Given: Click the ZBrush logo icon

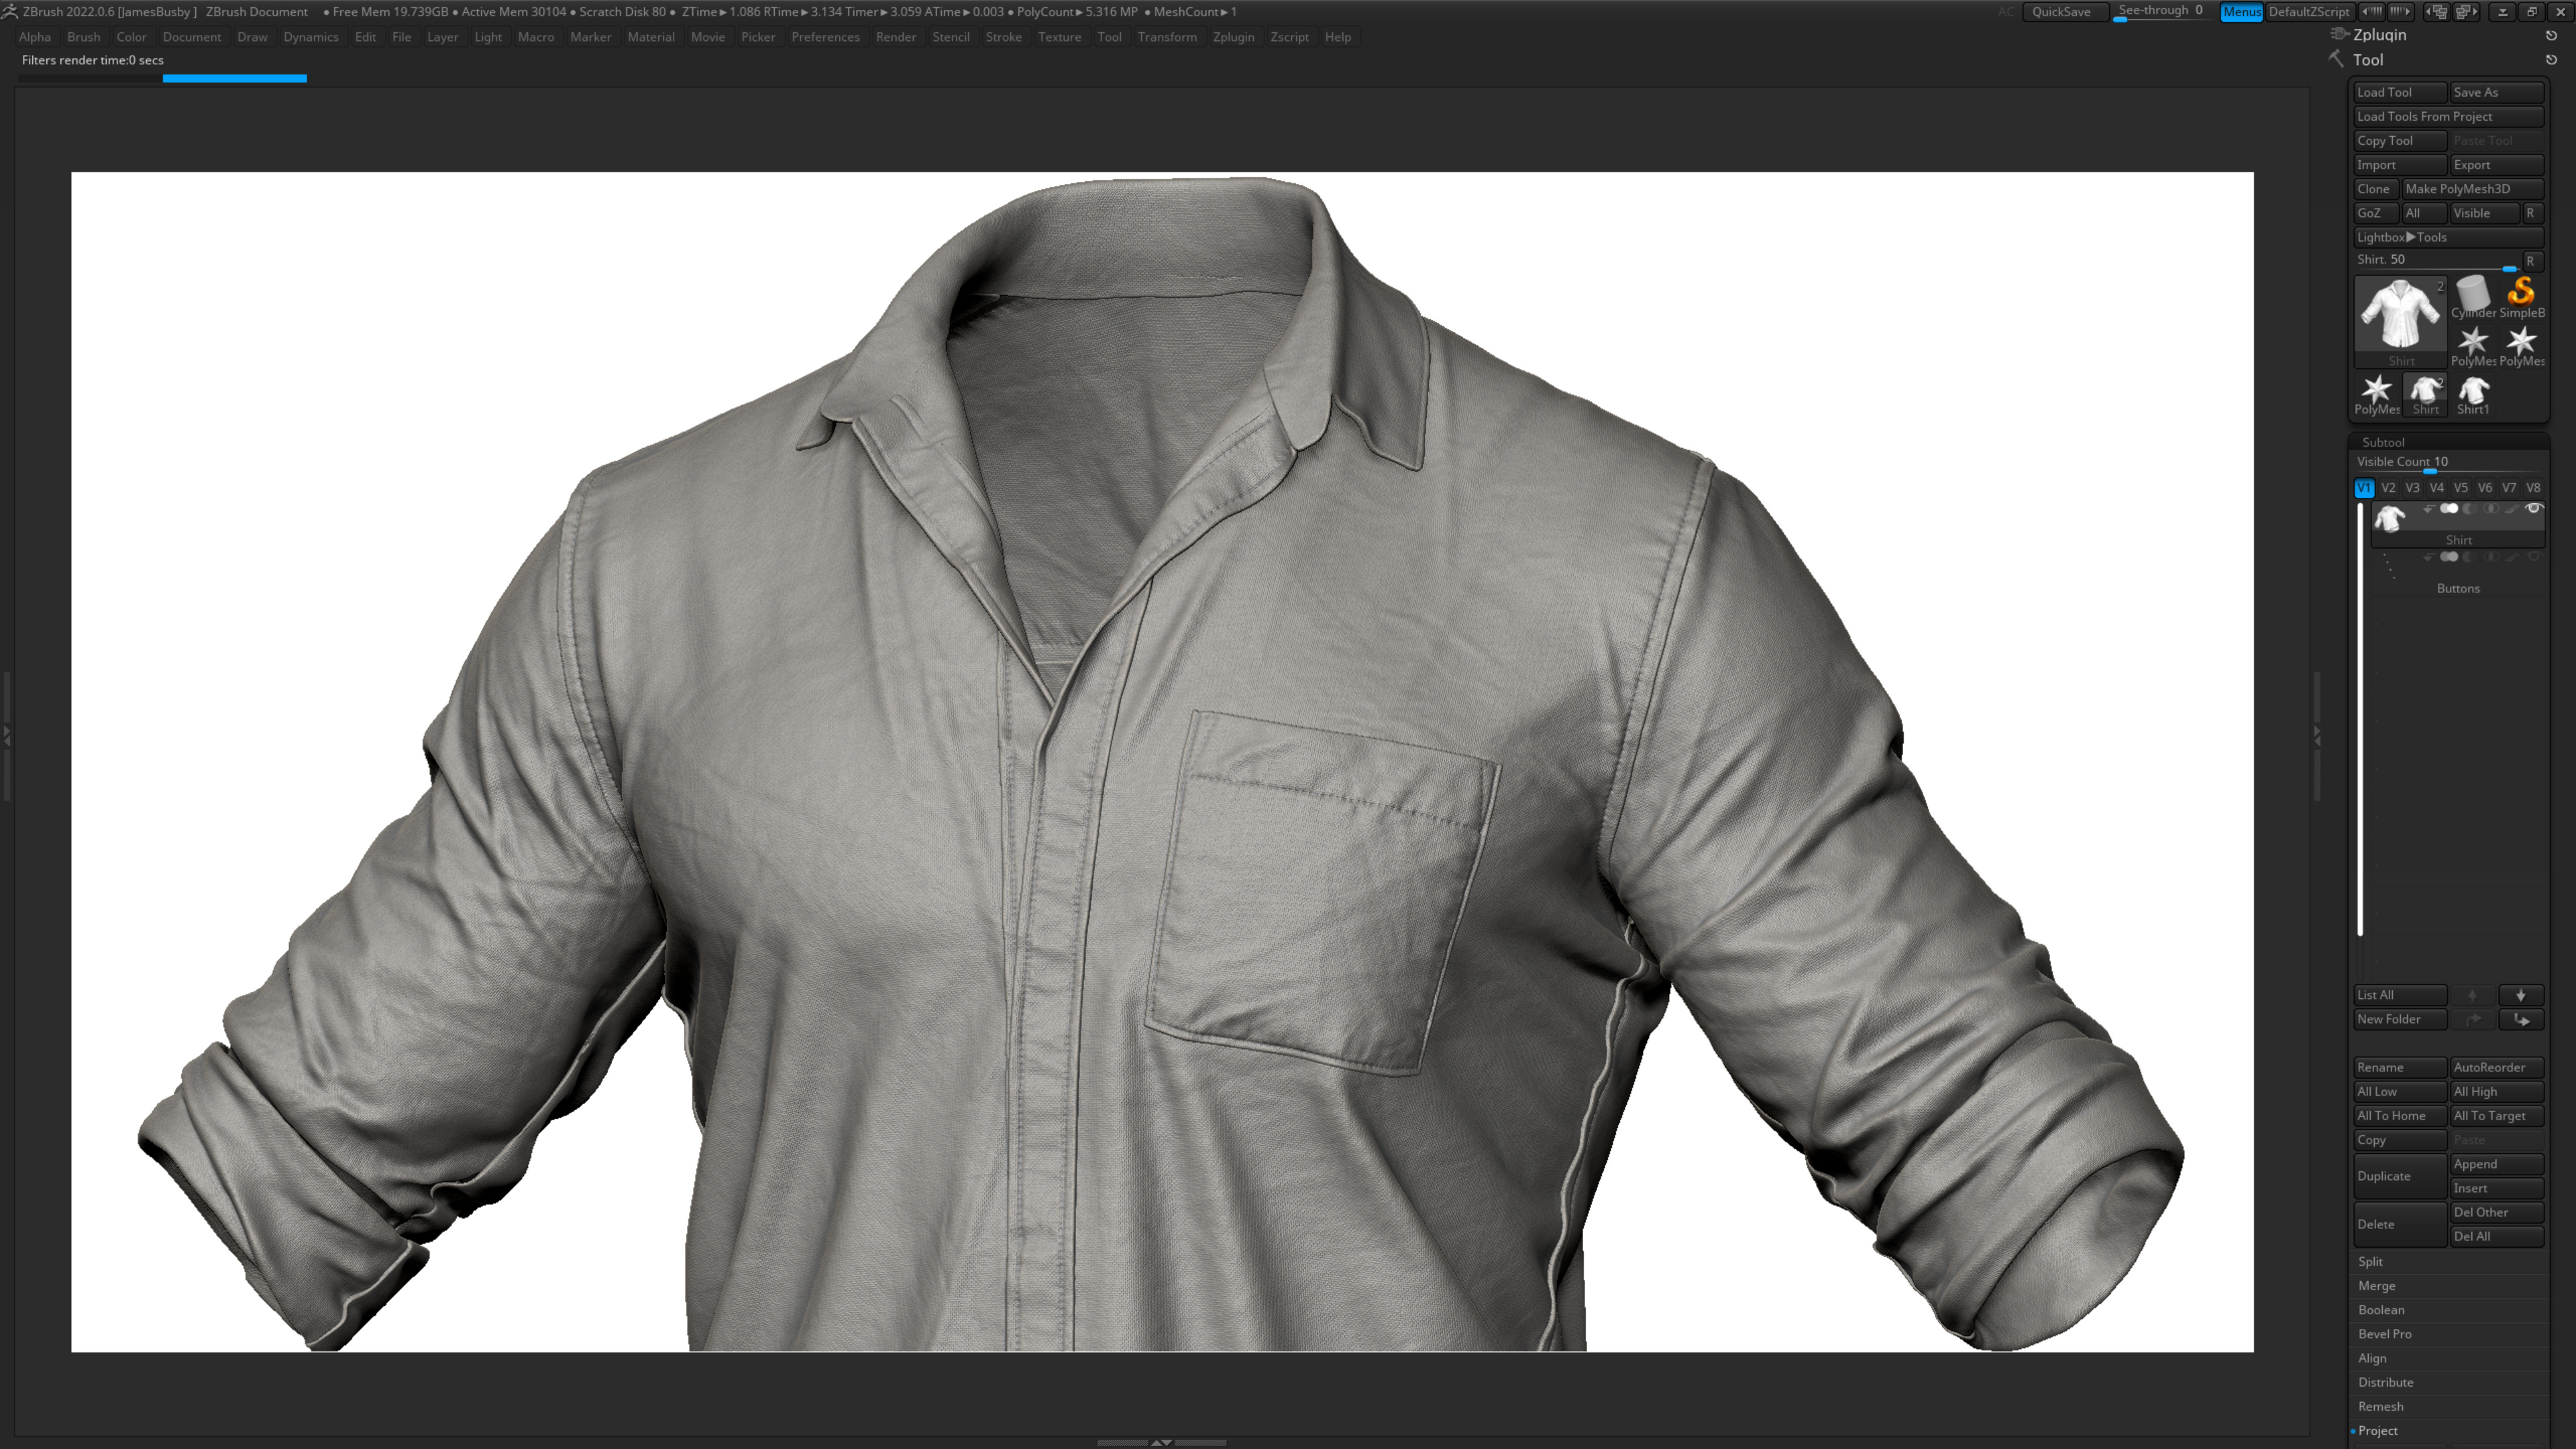Looking at the screenshot, I should 11,11.
